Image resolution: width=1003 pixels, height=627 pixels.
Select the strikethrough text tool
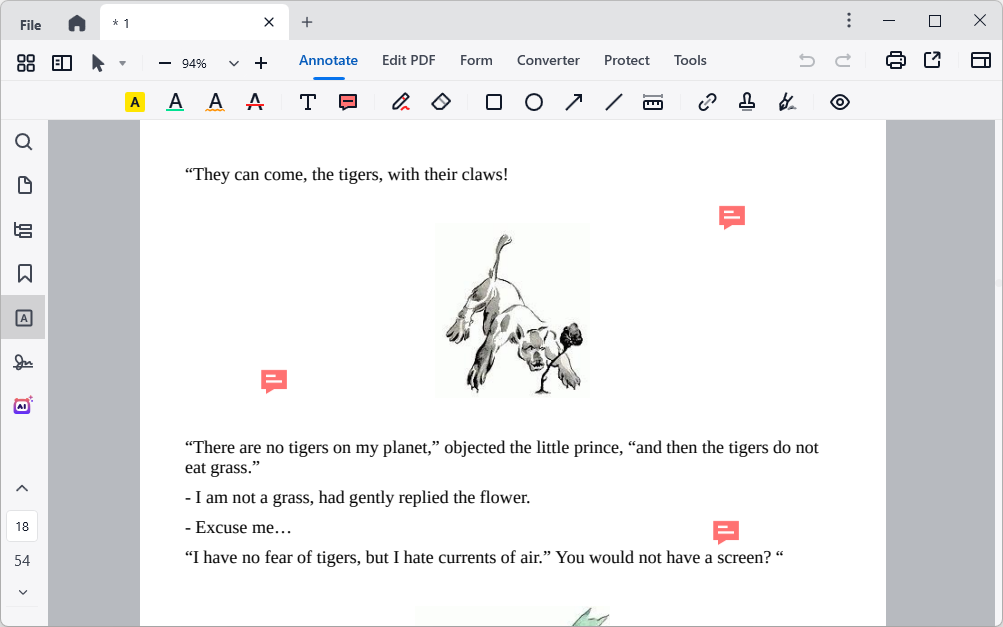[x=255, y=102]
